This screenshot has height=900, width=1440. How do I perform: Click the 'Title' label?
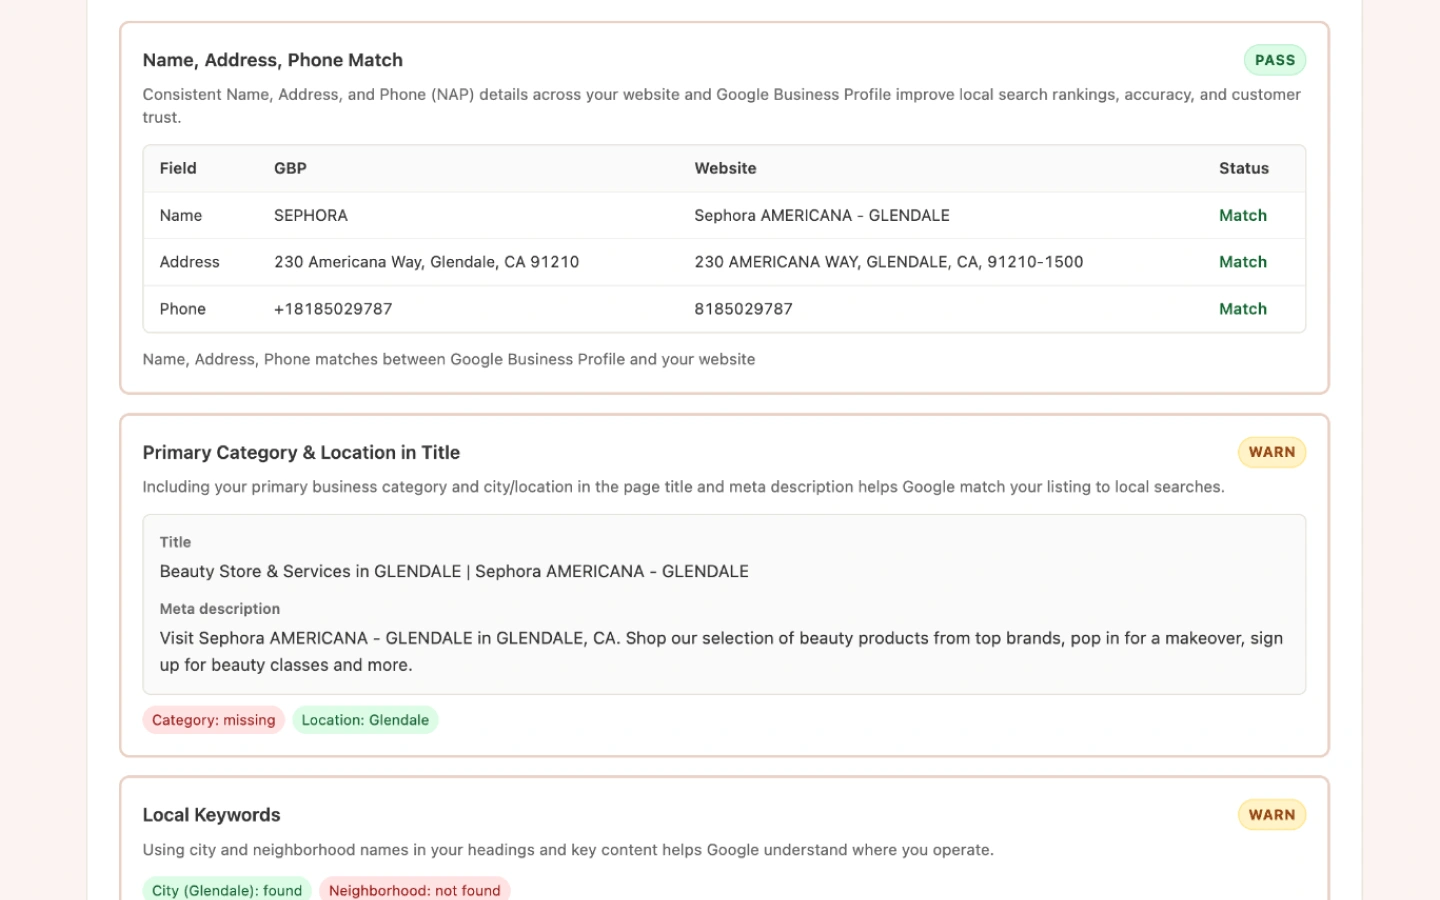[175, 542]
